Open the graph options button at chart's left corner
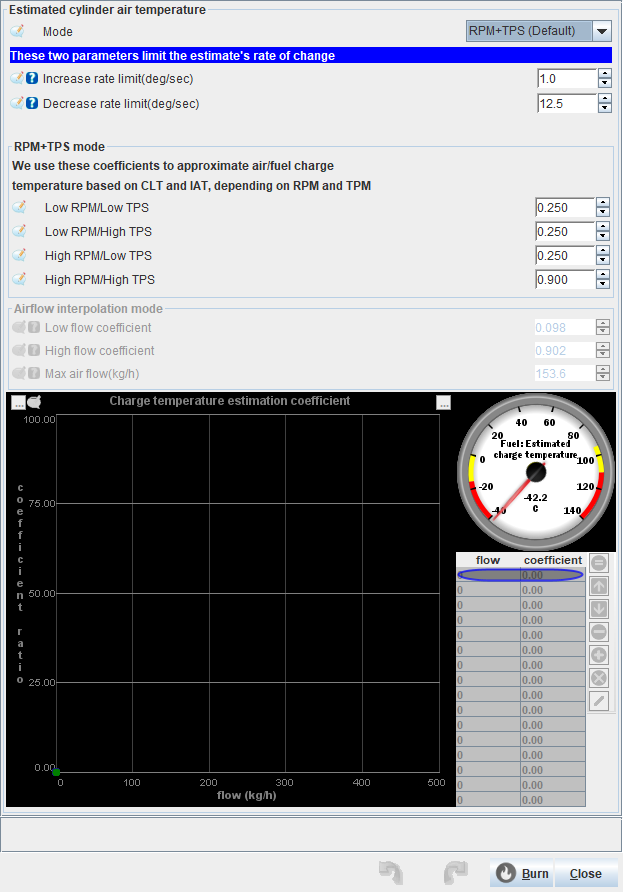623x892 pixels. 18,402
